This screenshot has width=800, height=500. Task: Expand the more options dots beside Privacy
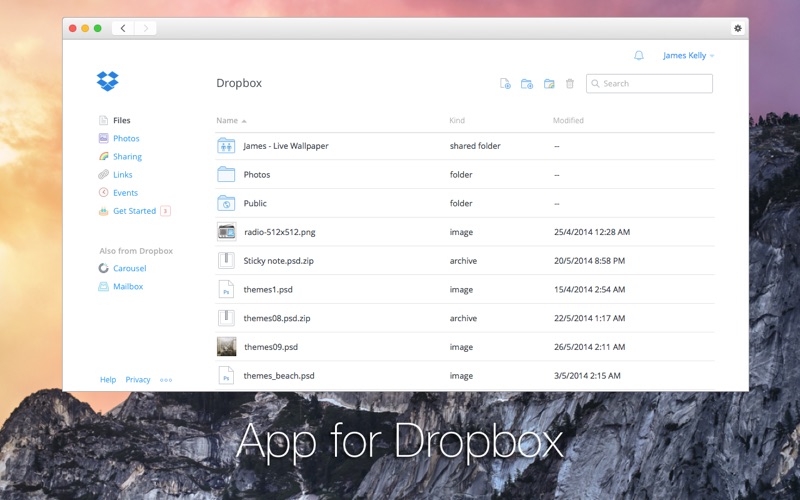click(166, 380)
